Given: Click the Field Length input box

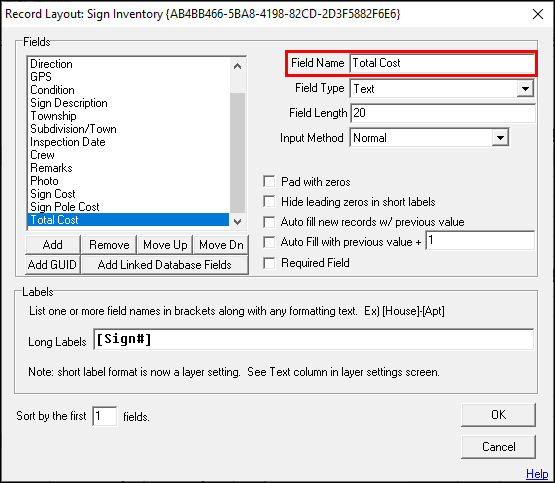Looking at the screenshot, I should click(x=443, y=113).
